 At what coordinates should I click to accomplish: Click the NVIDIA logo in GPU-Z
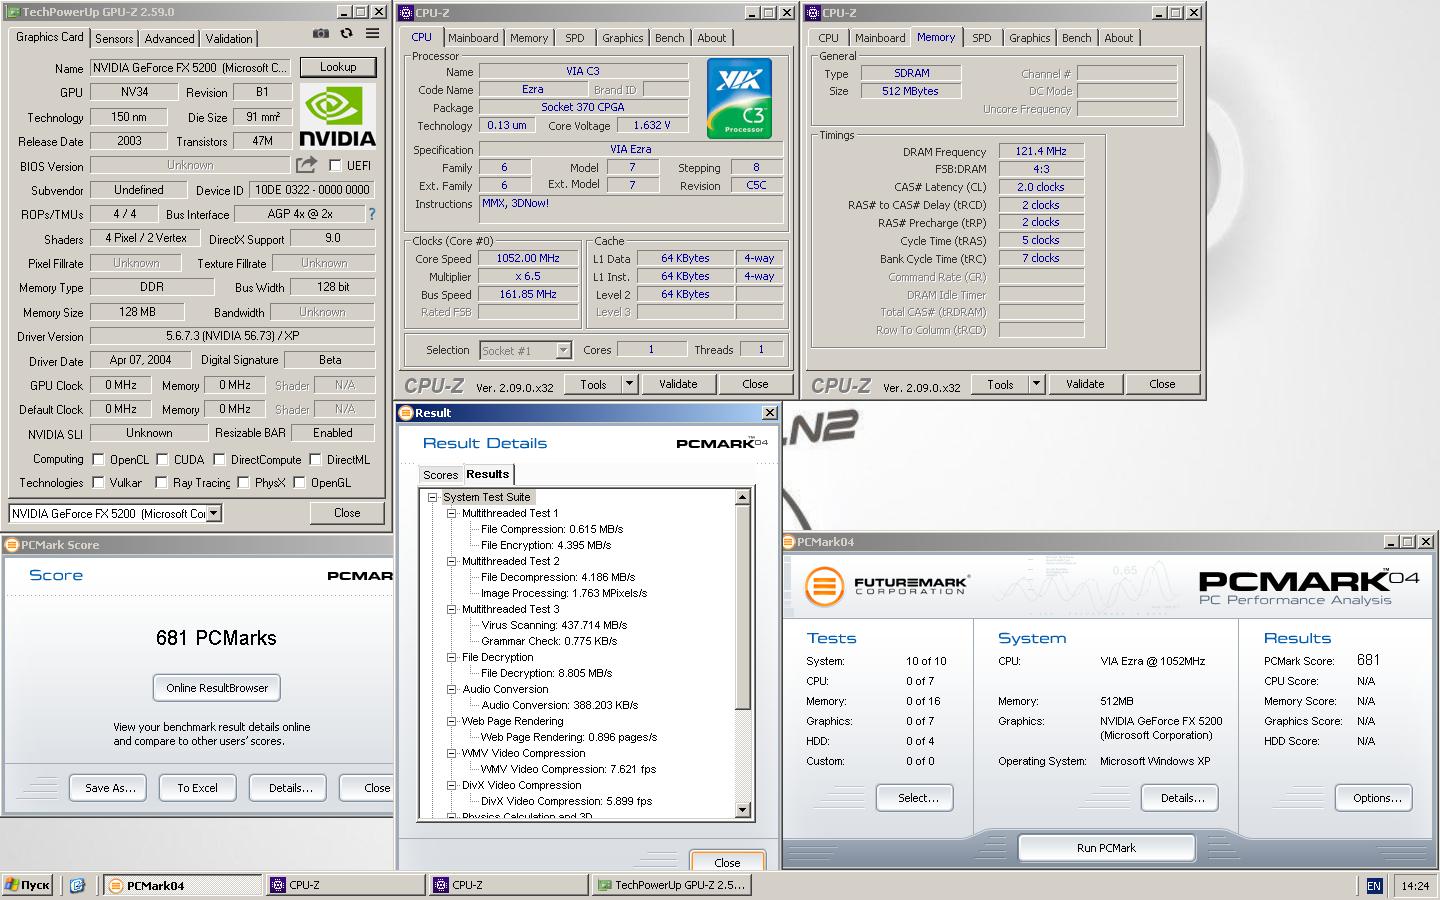(x=337, y=117)
